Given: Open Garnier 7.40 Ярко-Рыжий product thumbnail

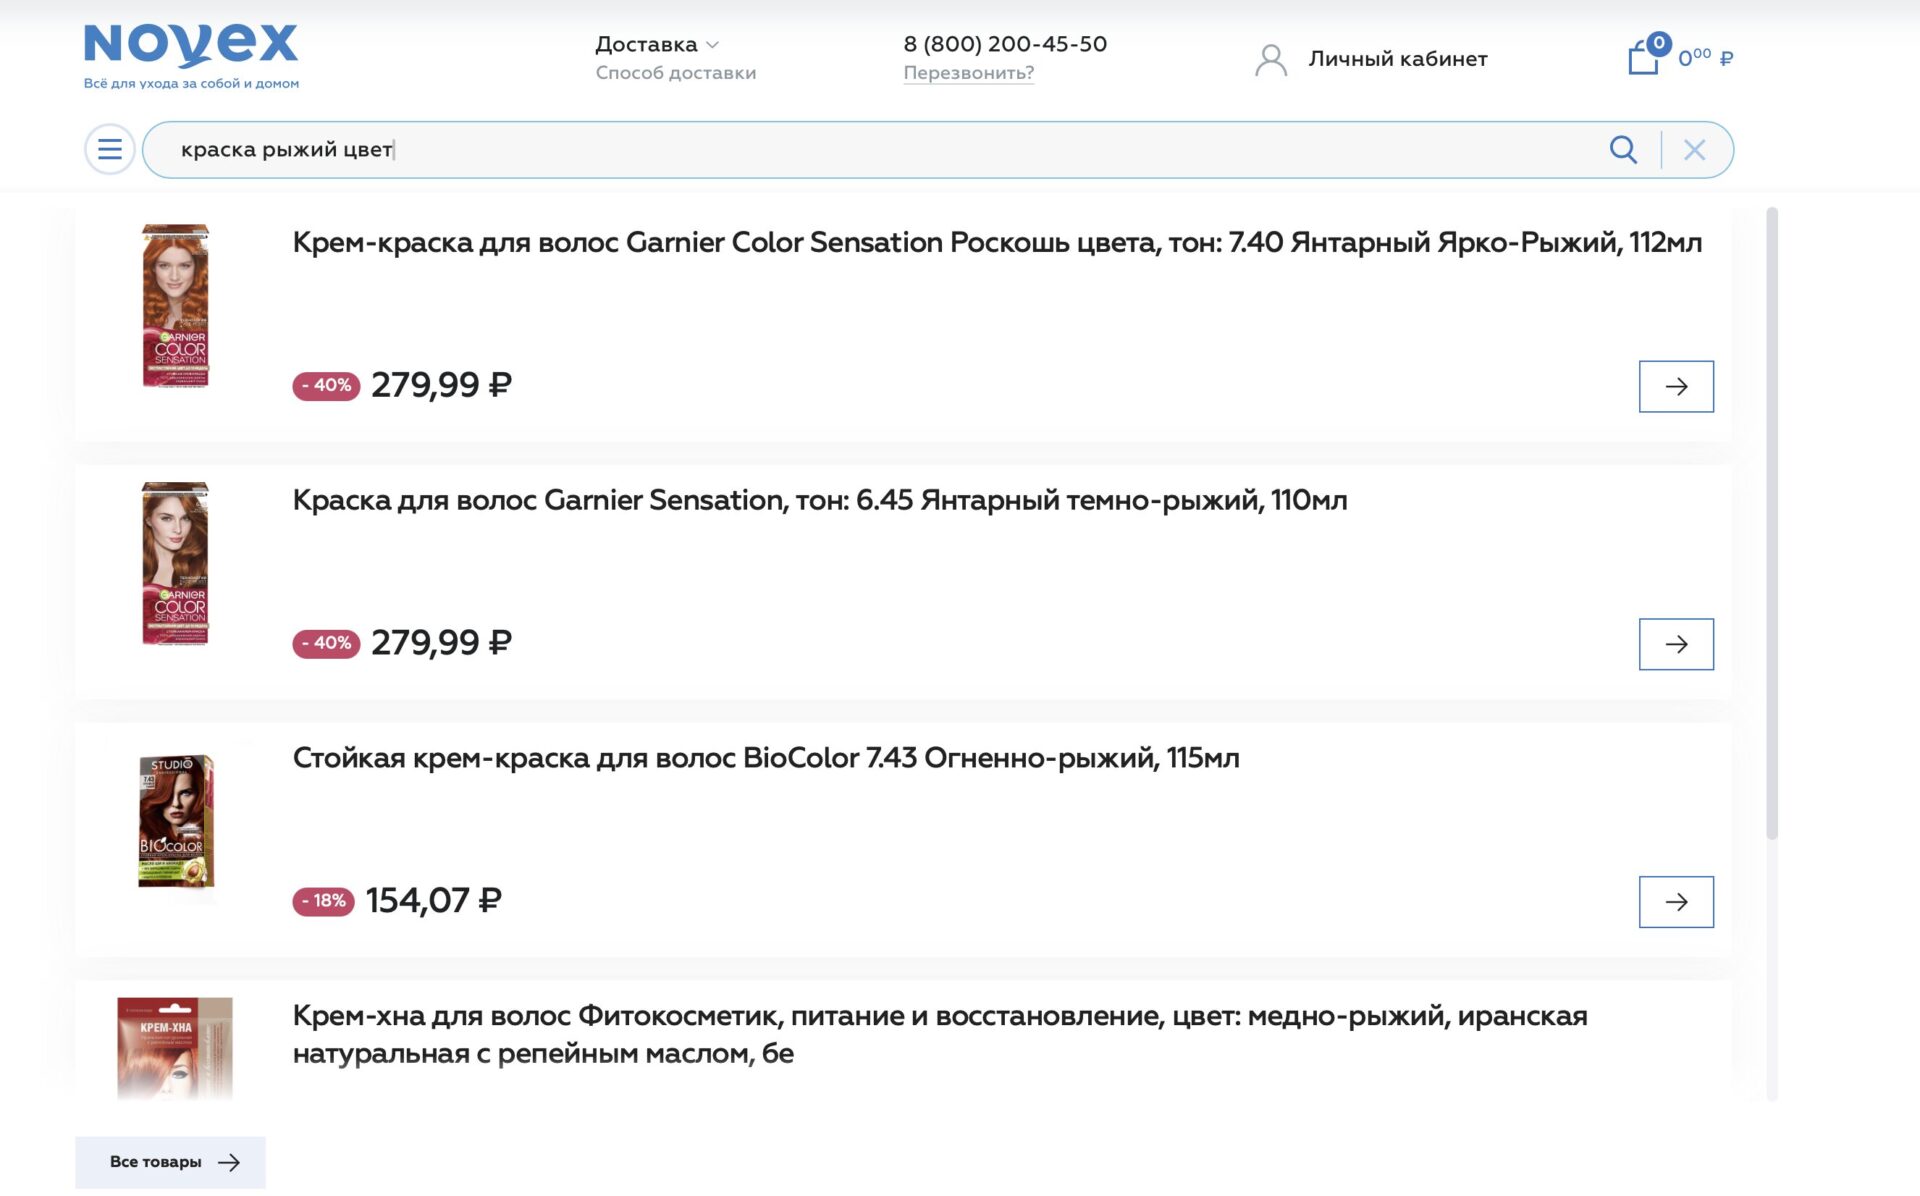Looking at the screenshot, I should tap(176, 305).
